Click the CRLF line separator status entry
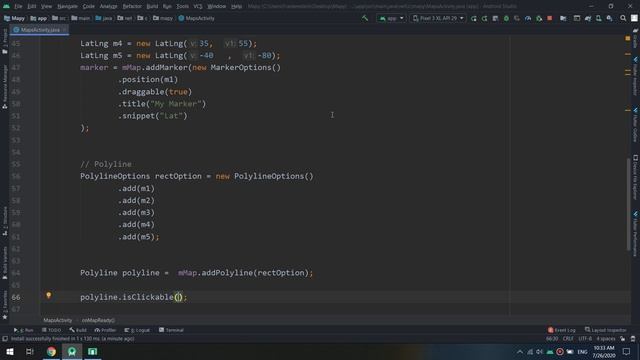Viewport: 640px width, 360px height. click(568, 339)
